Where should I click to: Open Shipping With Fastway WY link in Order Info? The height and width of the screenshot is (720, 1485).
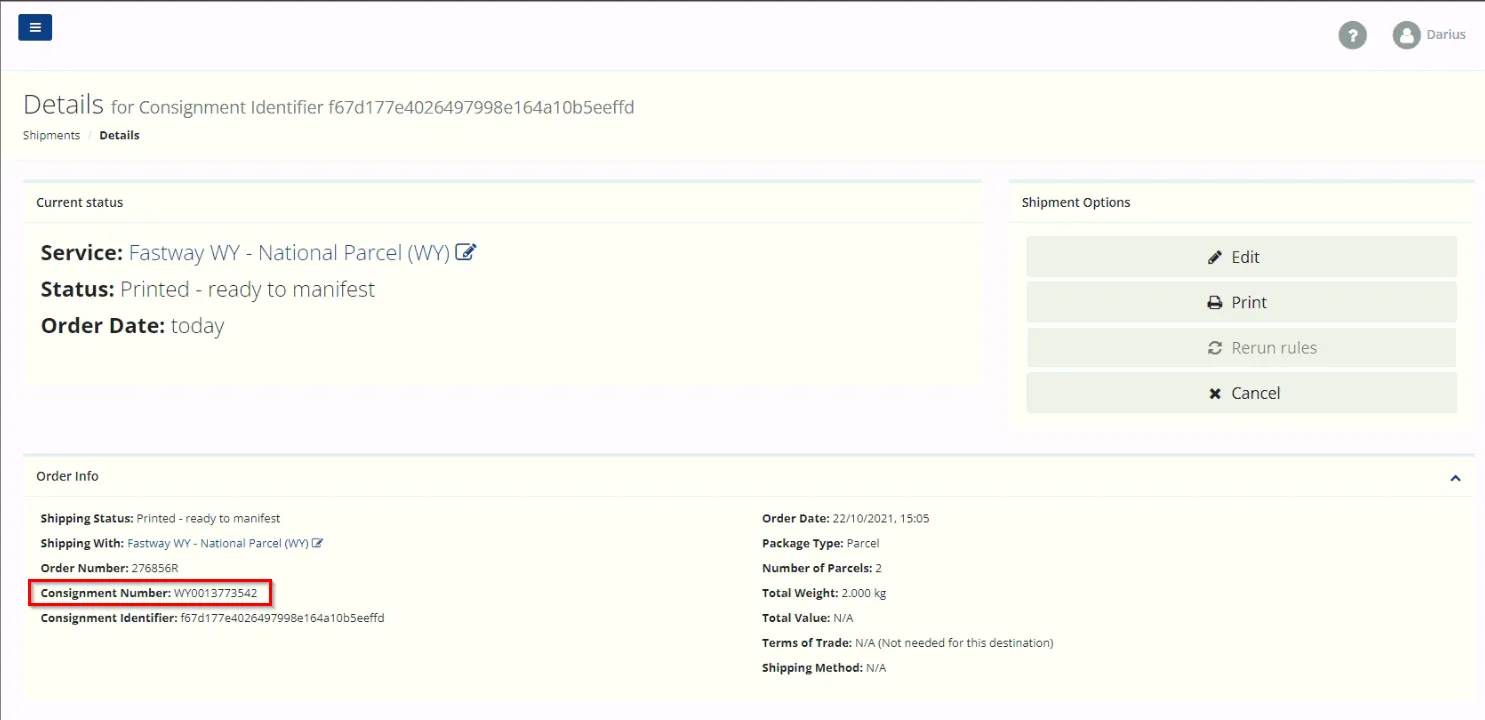[x=218, y=544]
